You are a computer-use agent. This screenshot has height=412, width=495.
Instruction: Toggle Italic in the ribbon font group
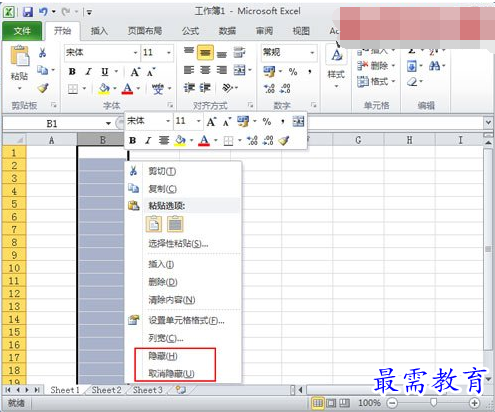(88, 72)
